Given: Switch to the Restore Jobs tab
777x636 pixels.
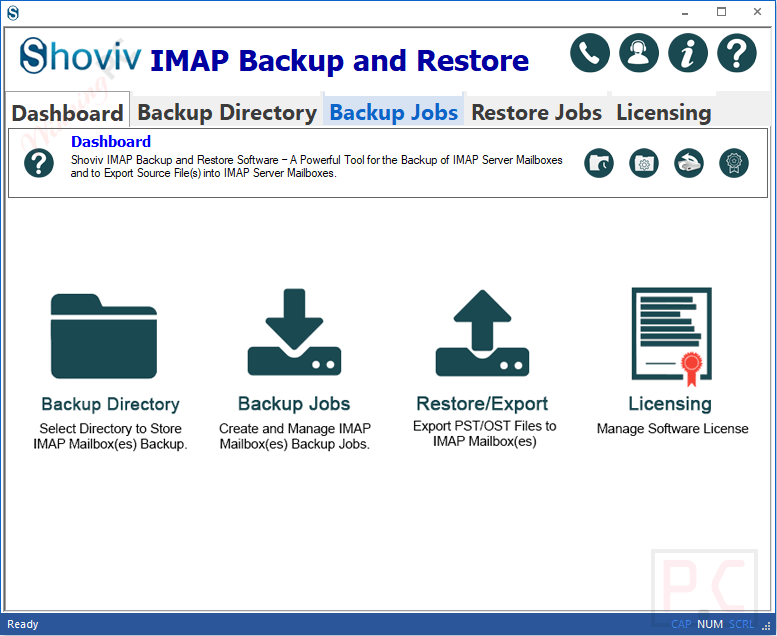Looking at the screenshot, I should (x=537, y=113).
